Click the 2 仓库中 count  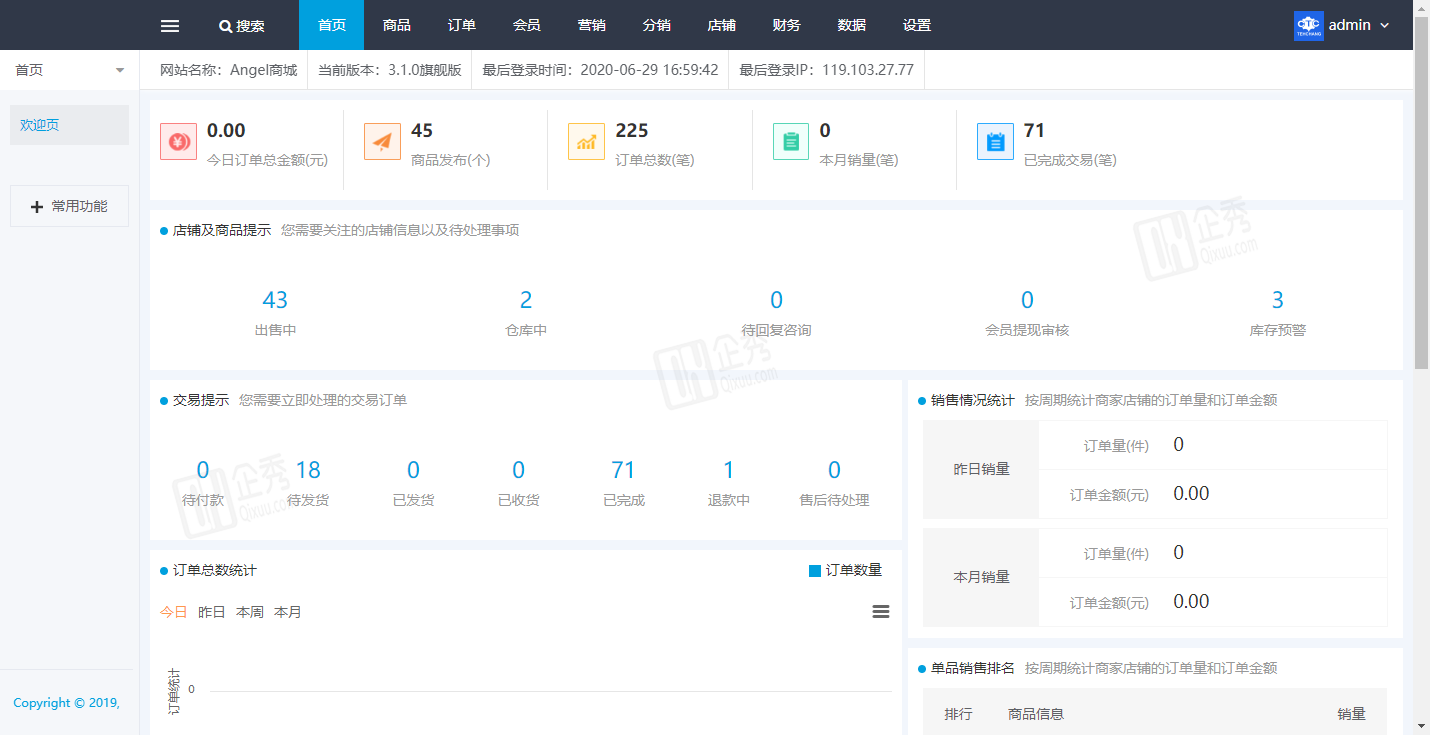pyautogui.click(x=526, y=300)
